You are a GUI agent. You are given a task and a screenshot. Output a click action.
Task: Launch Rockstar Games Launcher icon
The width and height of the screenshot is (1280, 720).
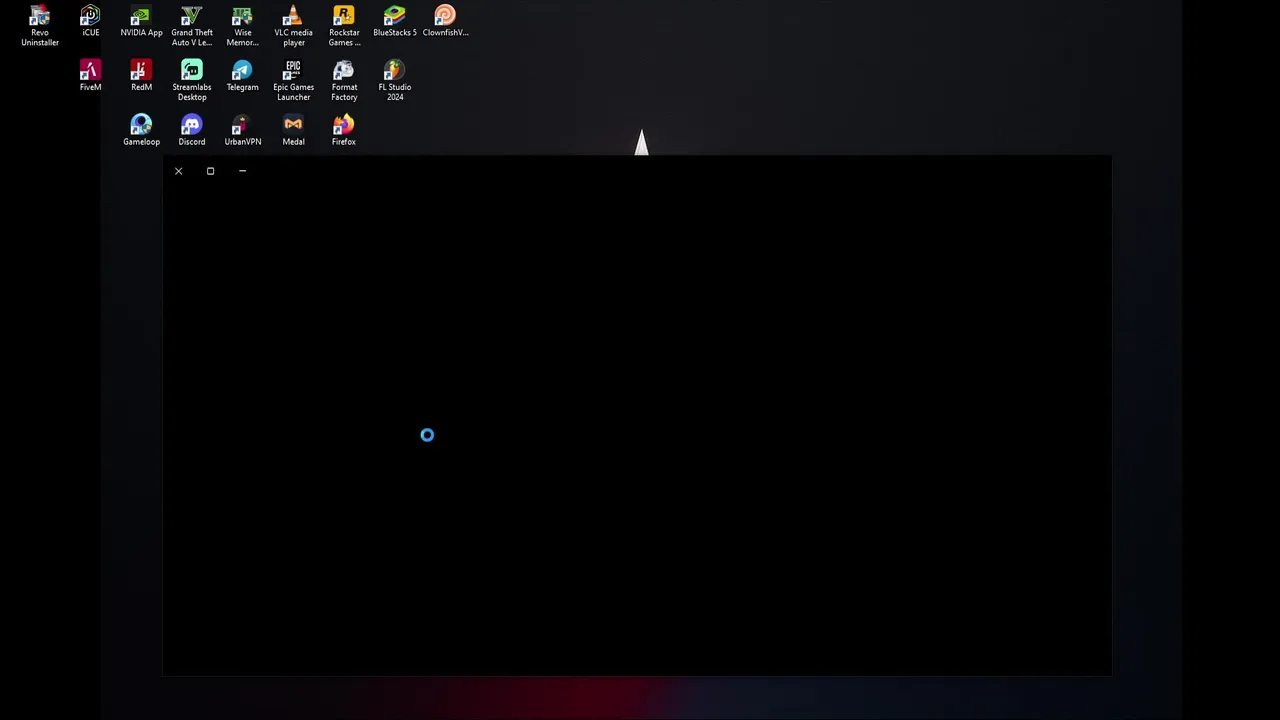pos(344,26)
